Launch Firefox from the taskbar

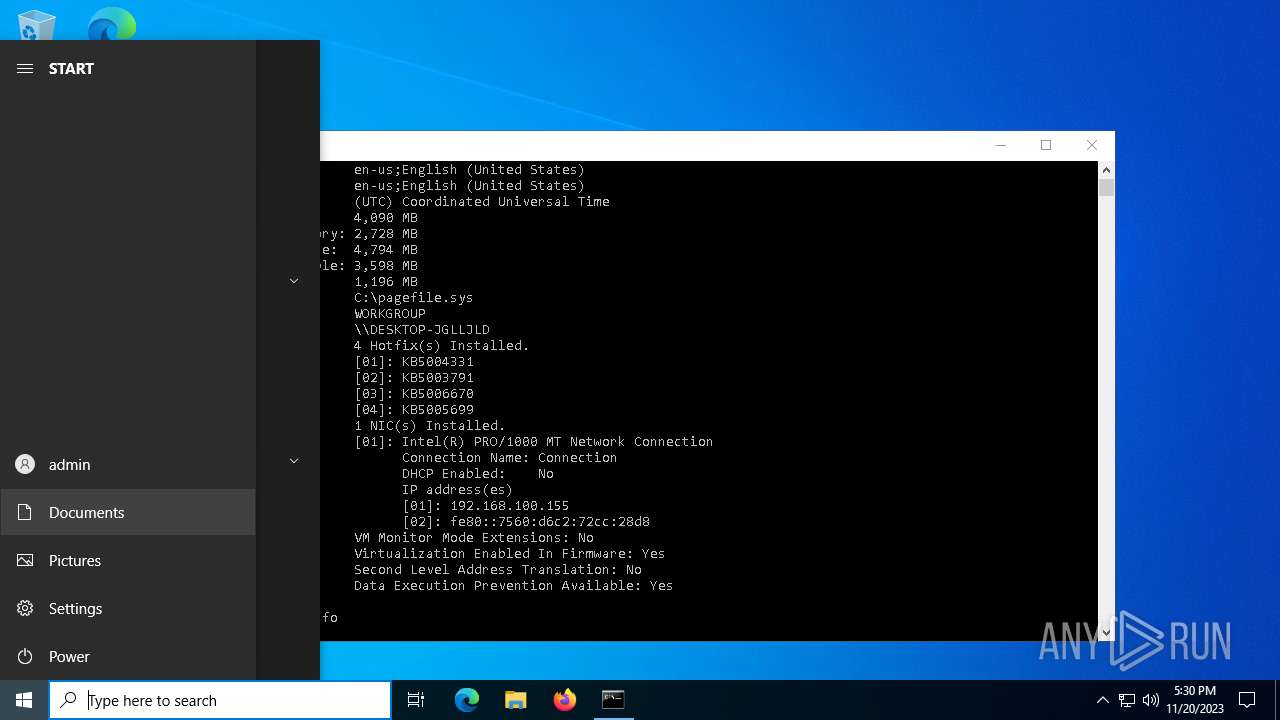pyautogui.click(x=564, y=700)
